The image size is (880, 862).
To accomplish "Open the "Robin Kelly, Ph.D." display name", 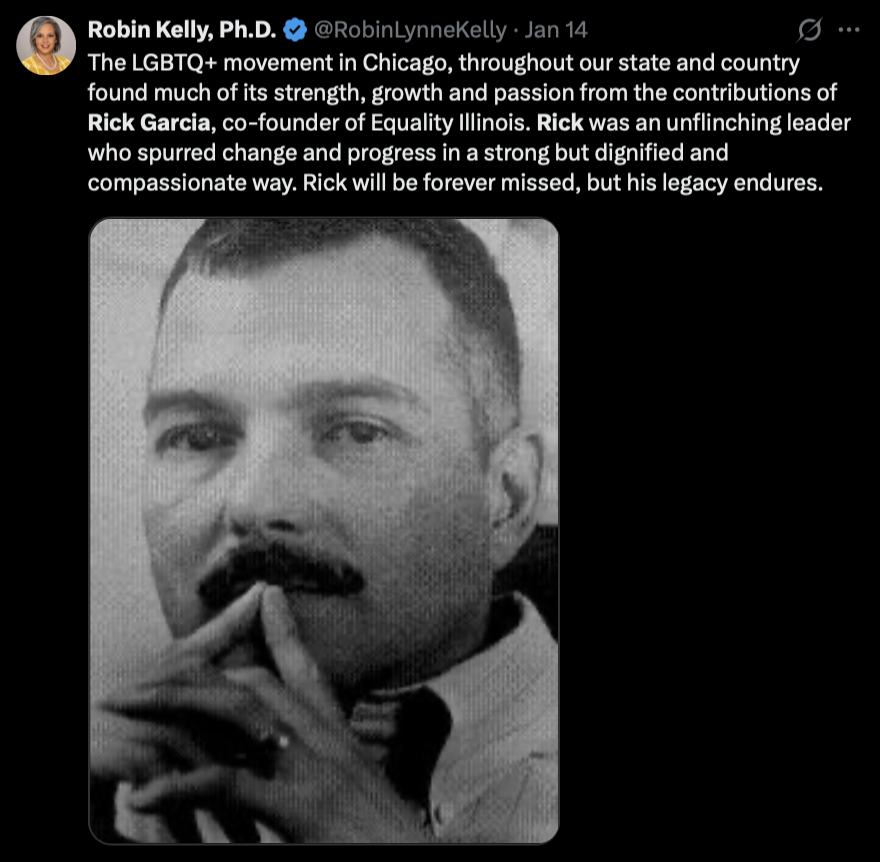I will 182,31.
